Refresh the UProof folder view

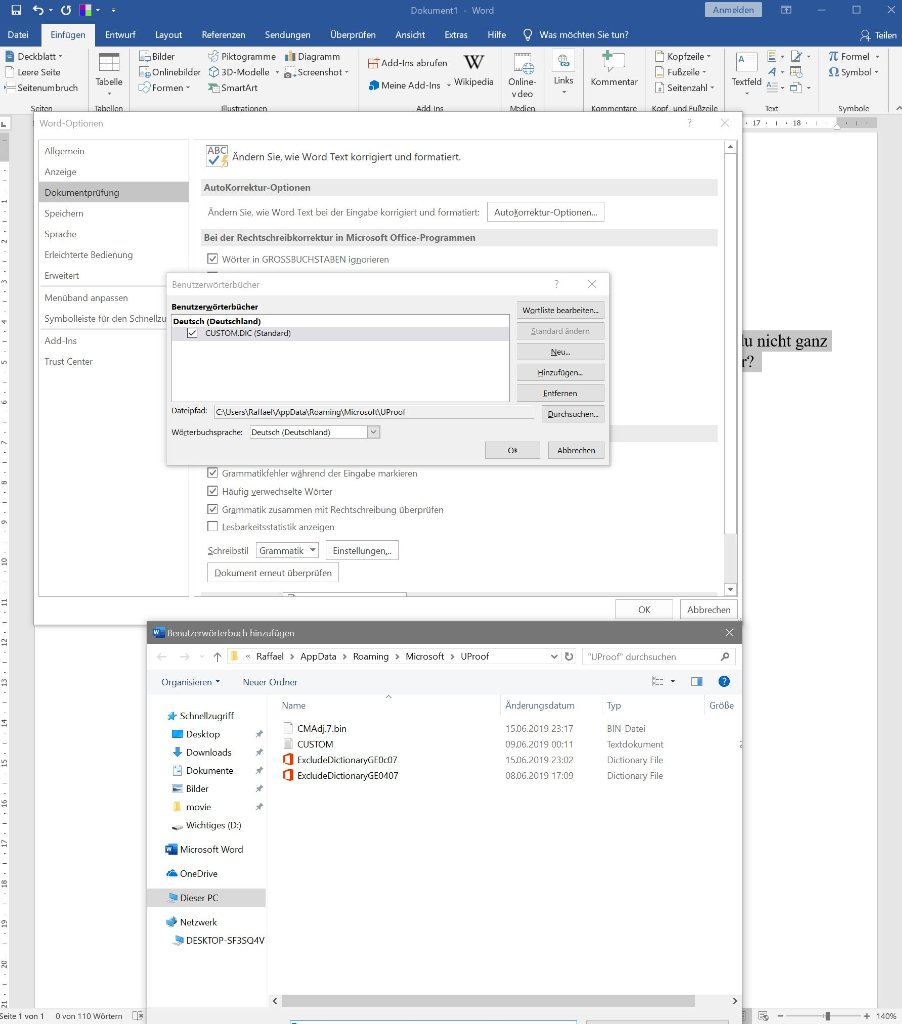pyautogui.click(x=569, y=656)
